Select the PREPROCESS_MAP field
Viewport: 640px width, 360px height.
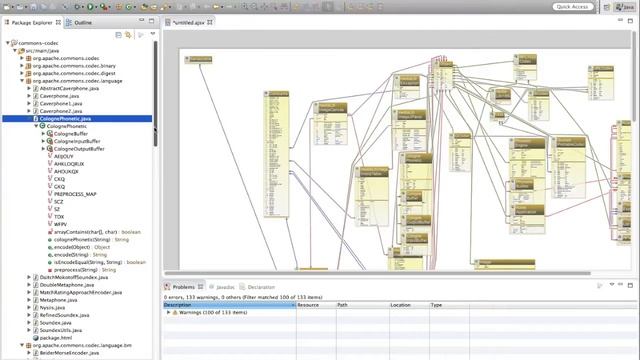pos(75,194)
